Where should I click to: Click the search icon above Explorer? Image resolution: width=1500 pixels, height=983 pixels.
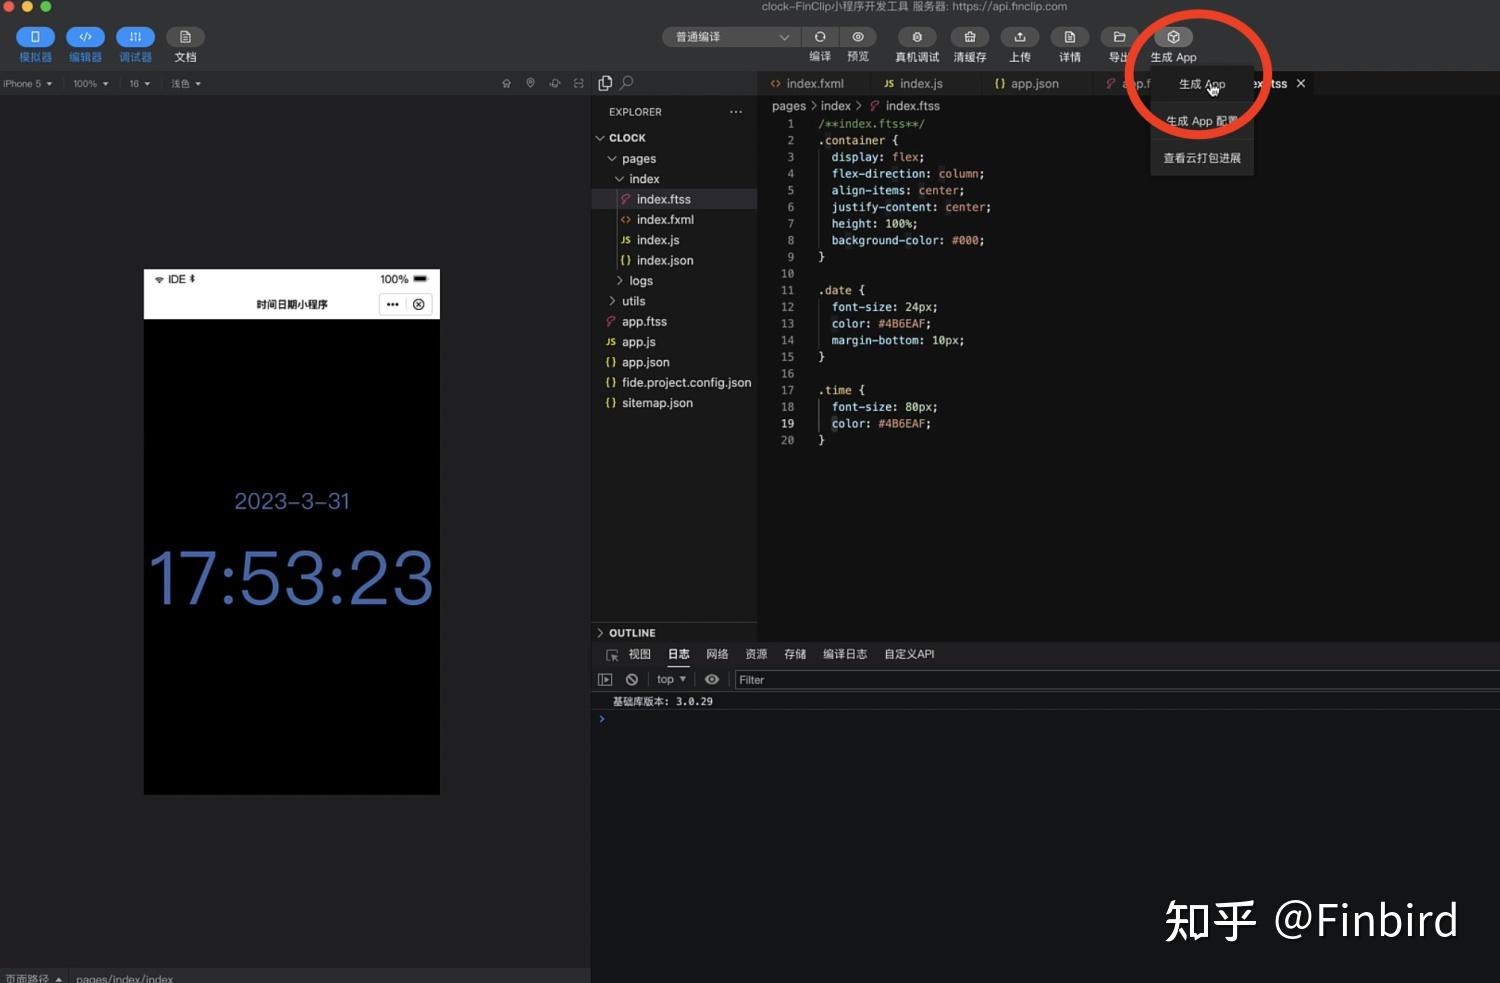(627, 83)
